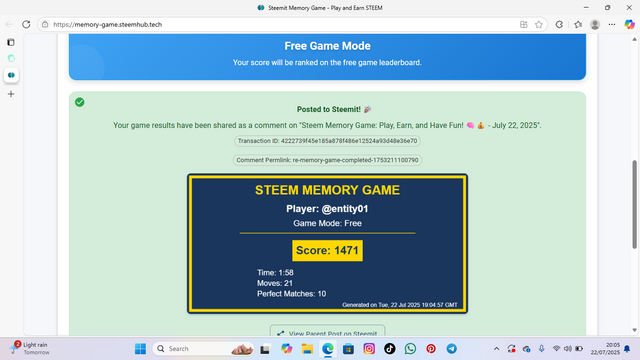Click the Time: 1:58 stat line
Image resolution: width=640 pixels, height=360 pixels.
275,273
